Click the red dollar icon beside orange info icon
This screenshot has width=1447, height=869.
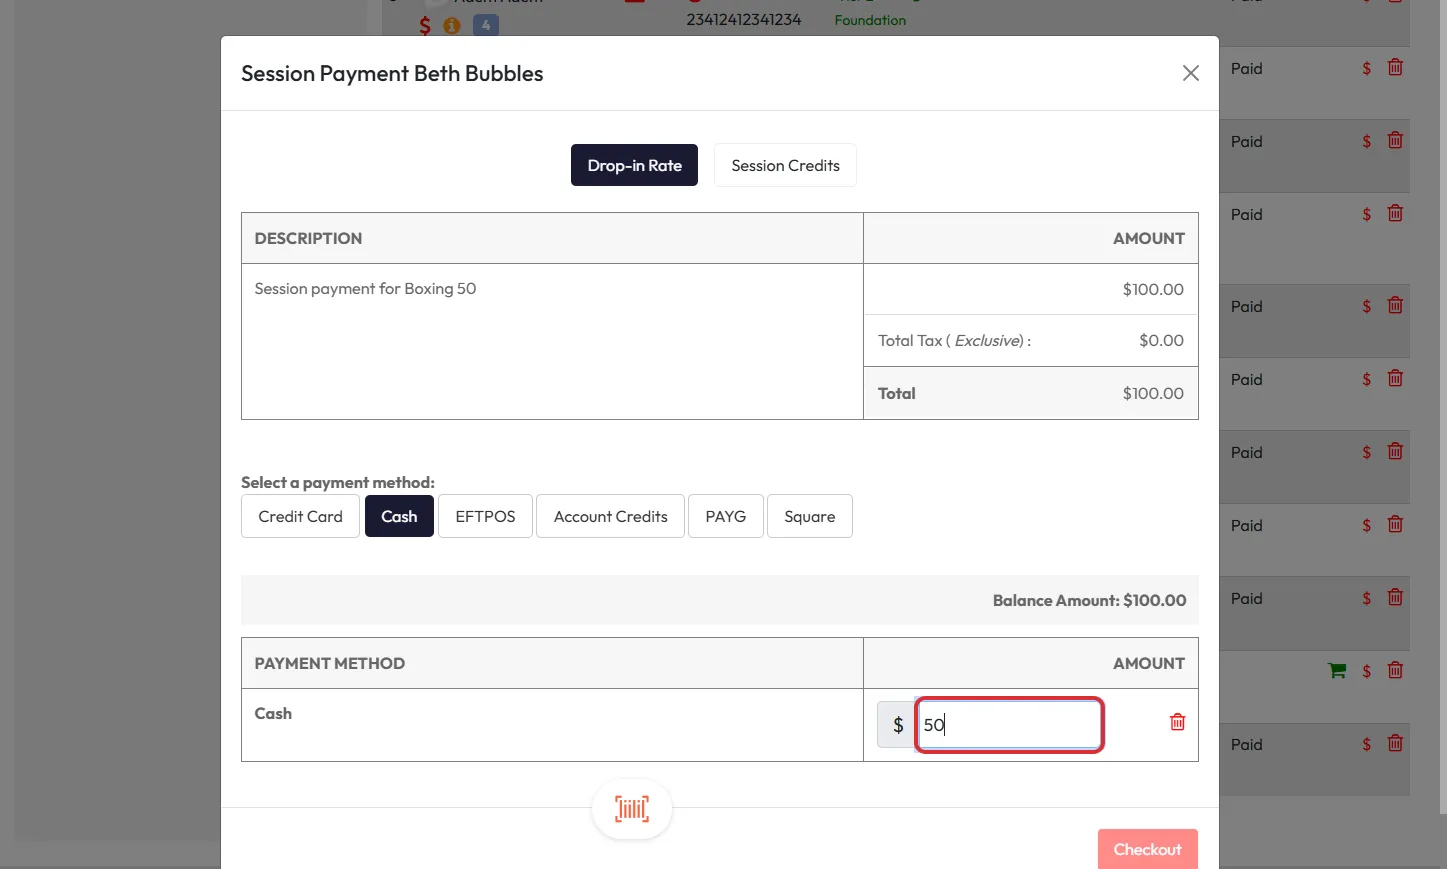point(425,26)
